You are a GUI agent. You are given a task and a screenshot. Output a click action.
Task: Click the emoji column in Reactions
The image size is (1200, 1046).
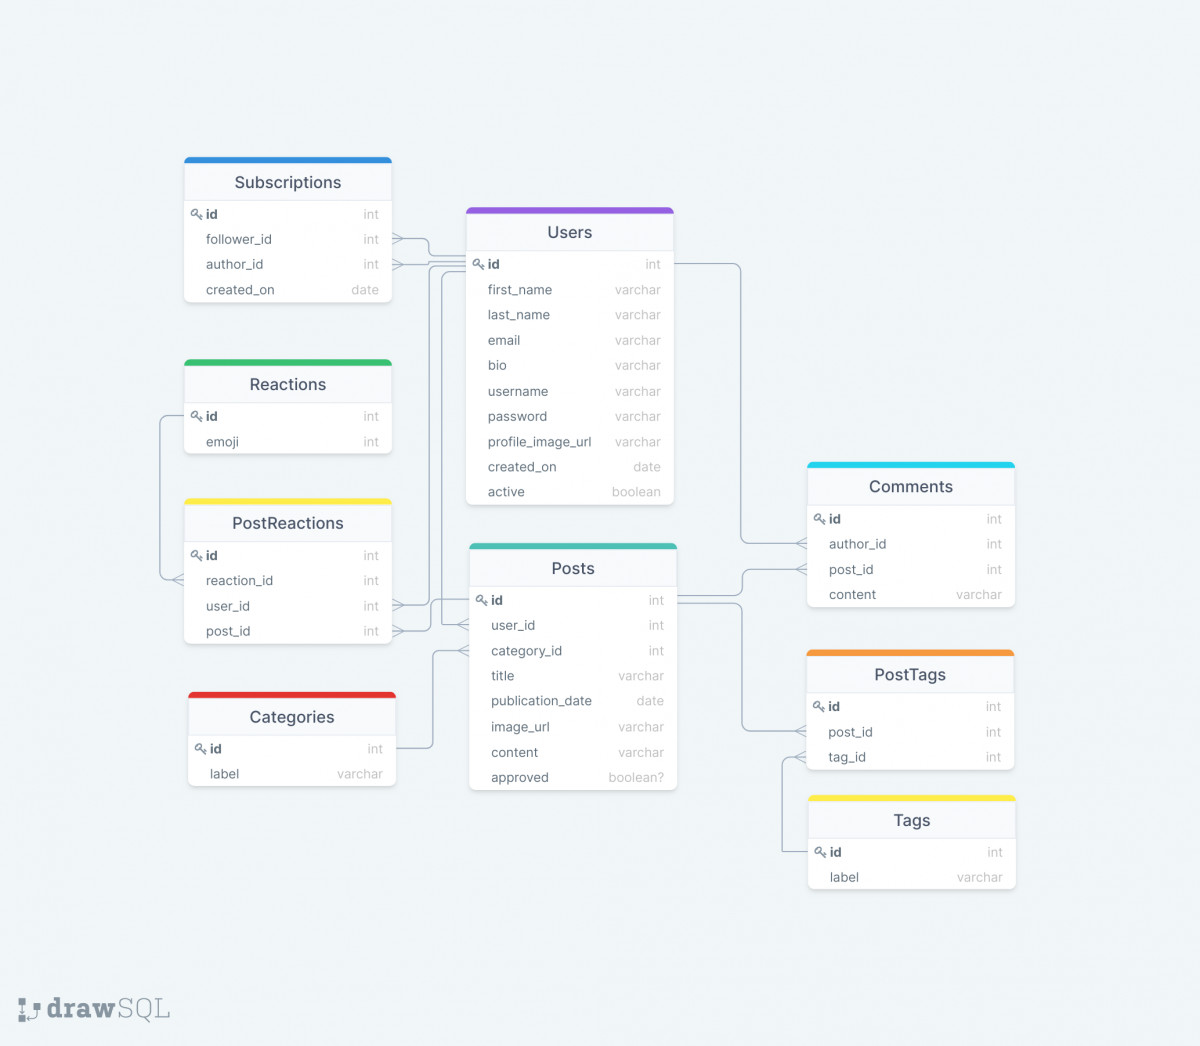288,441
